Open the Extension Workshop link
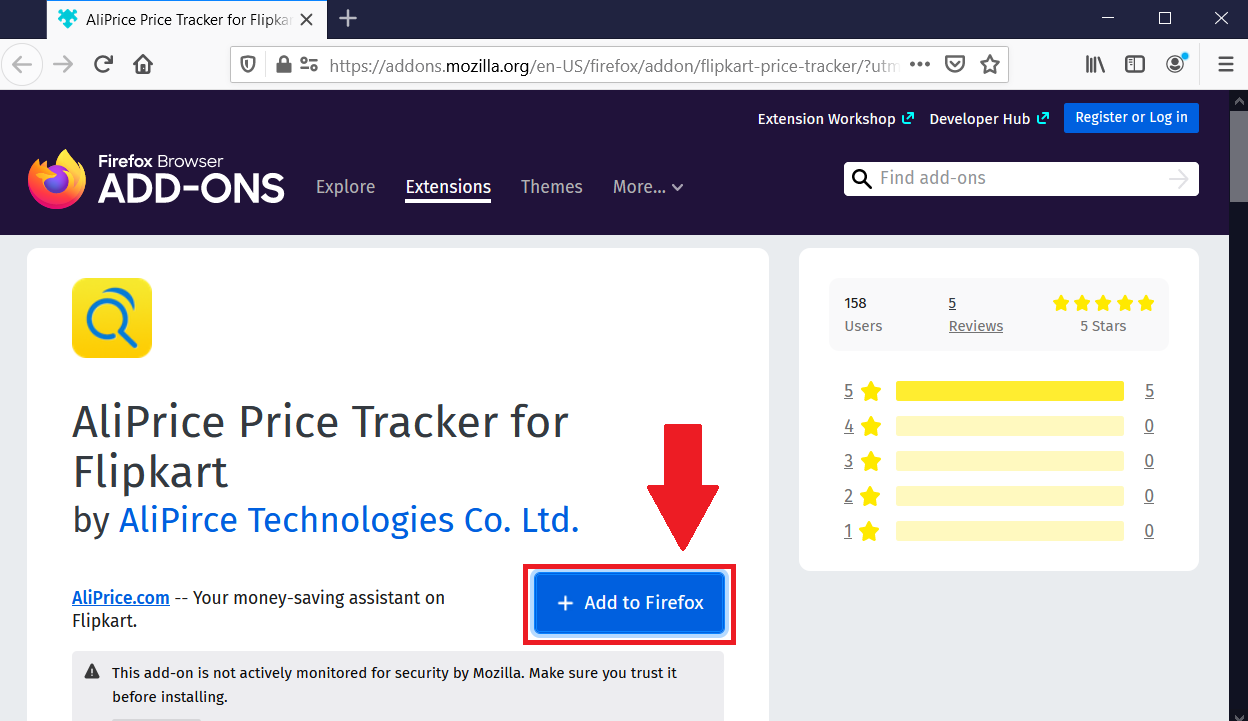The width and height of the screenshot is (1248, 721). (x=836, y=118)
